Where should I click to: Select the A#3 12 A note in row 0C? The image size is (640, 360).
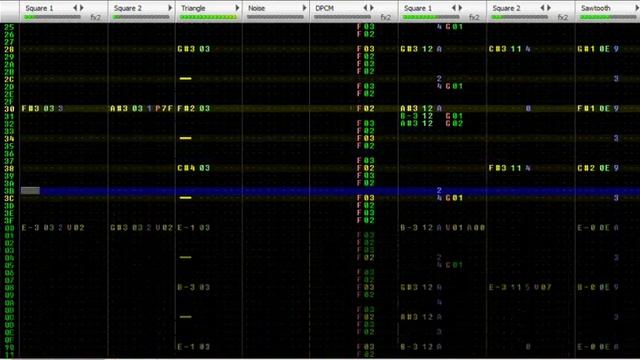tap(421, 317)
